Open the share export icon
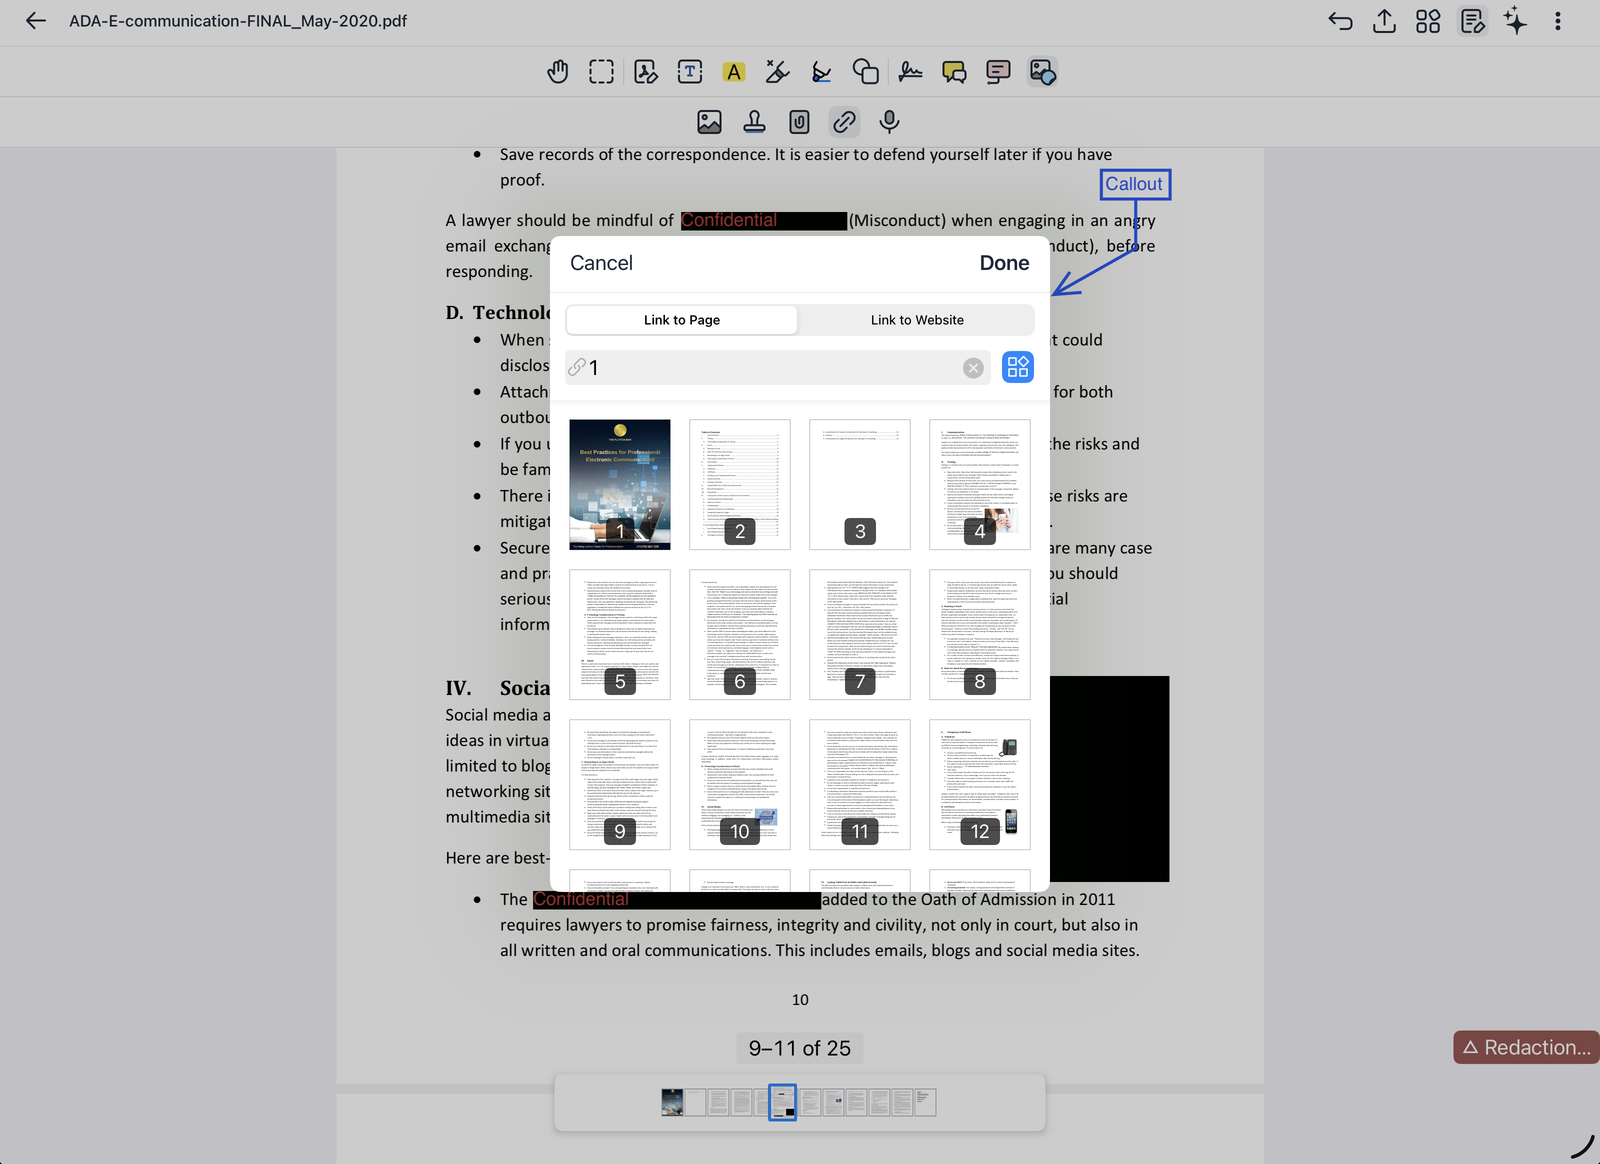 click(1384, 21)
